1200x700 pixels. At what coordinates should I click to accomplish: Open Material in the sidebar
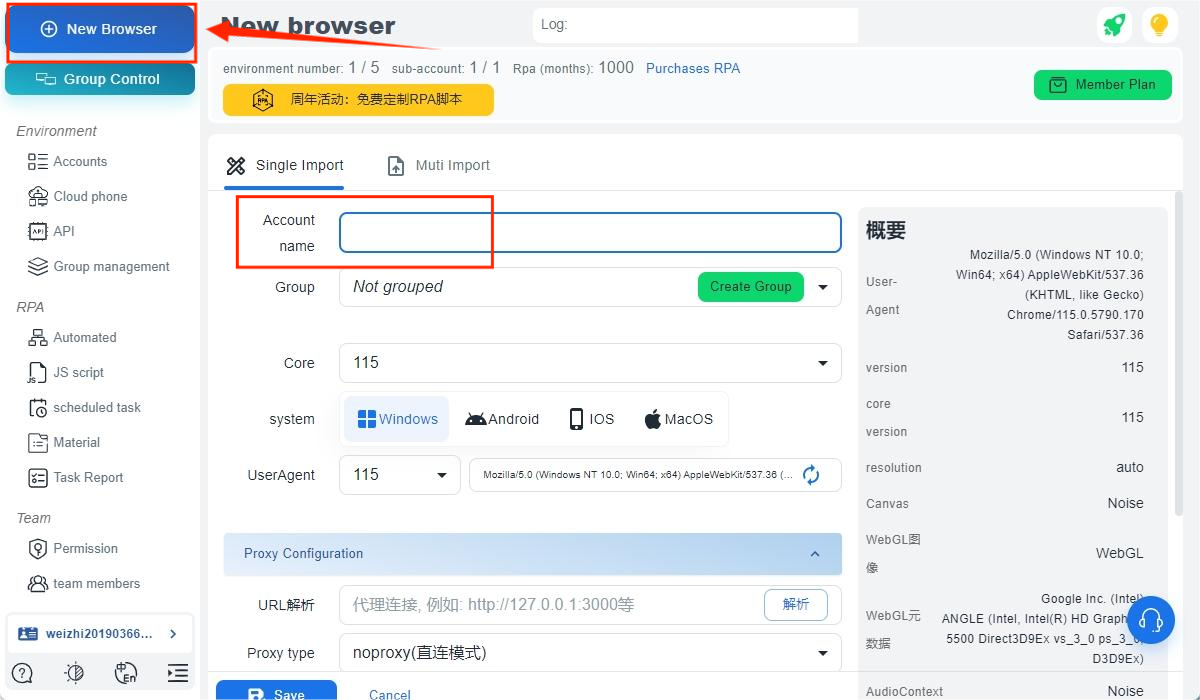(x=76, y=442)
